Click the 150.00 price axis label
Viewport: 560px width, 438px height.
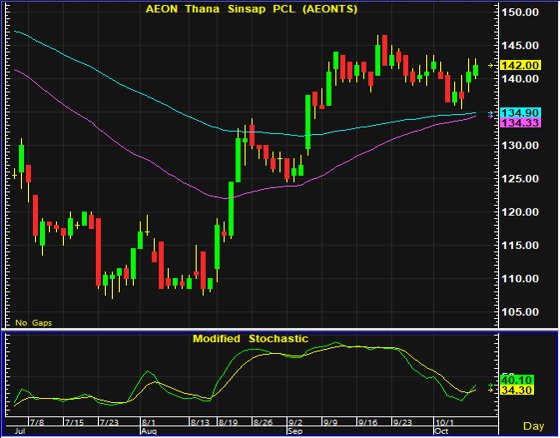[x=520, y=13]
